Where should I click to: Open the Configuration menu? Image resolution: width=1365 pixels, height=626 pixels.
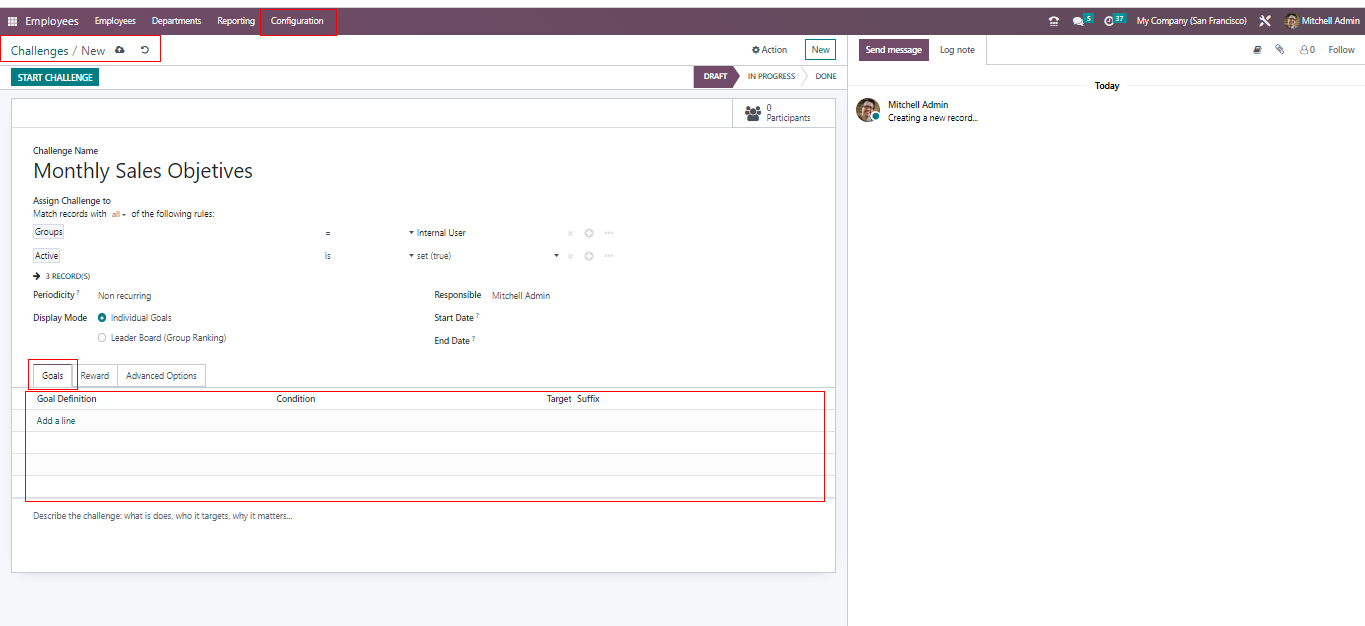[297, 21]
